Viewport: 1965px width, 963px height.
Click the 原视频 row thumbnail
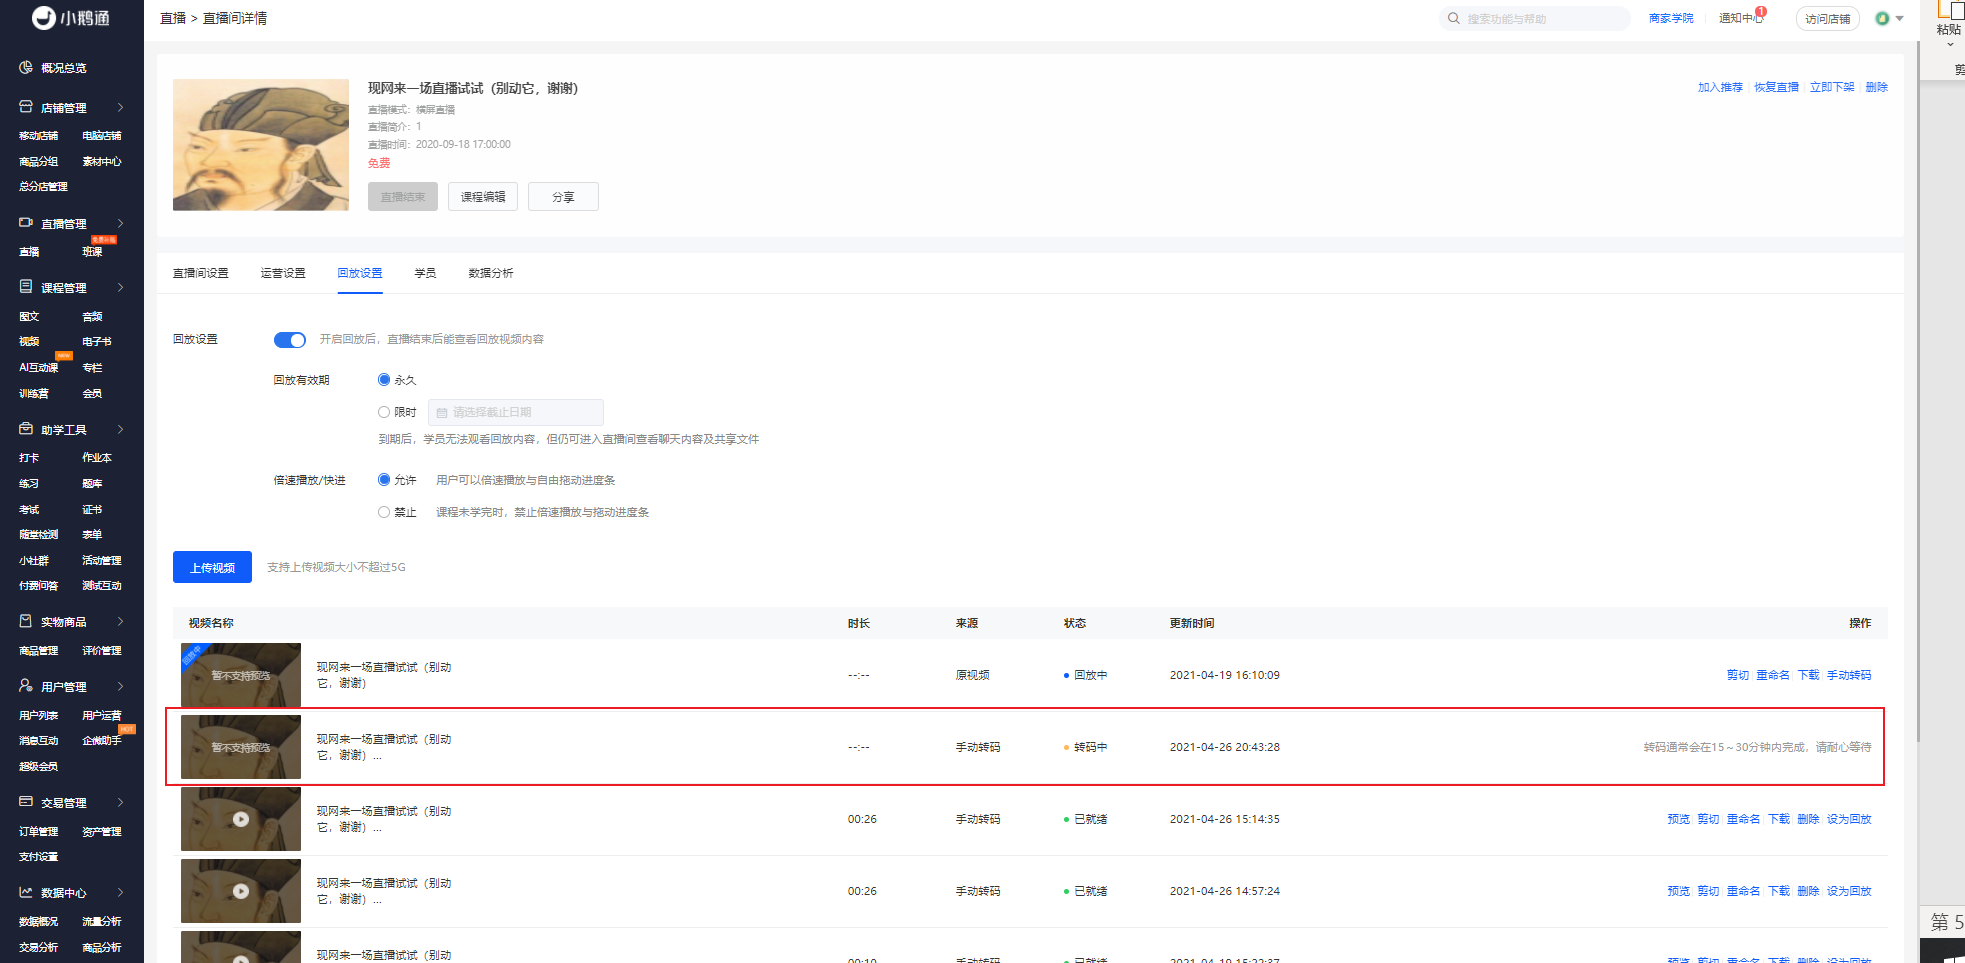(241, 675)
